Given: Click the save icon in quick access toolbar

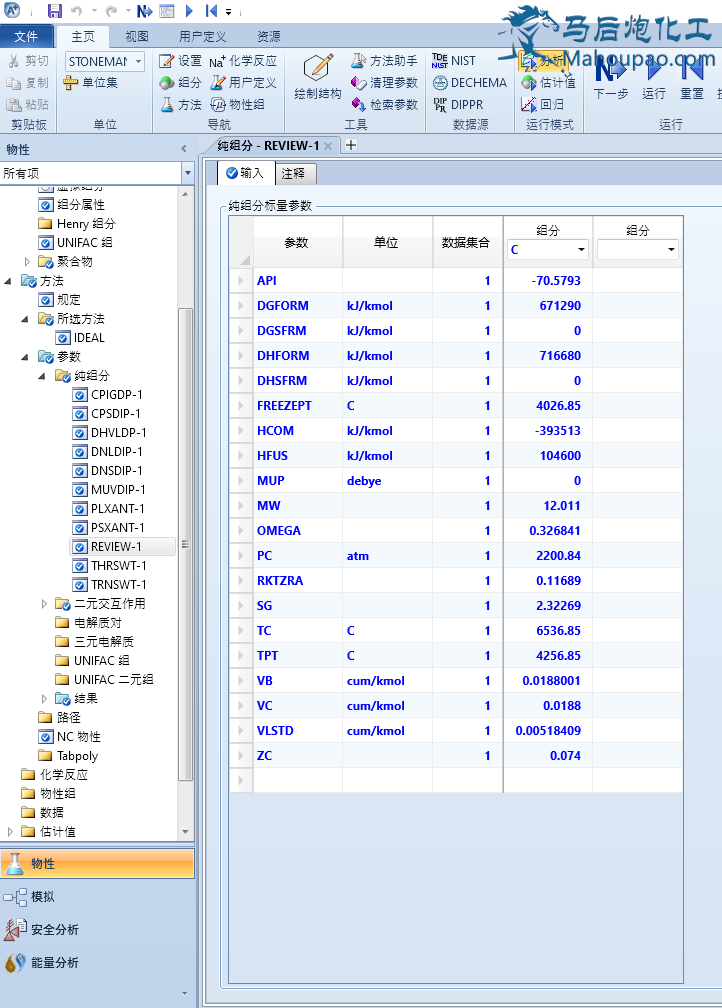Looking at the screenshot, I should 55,11.
